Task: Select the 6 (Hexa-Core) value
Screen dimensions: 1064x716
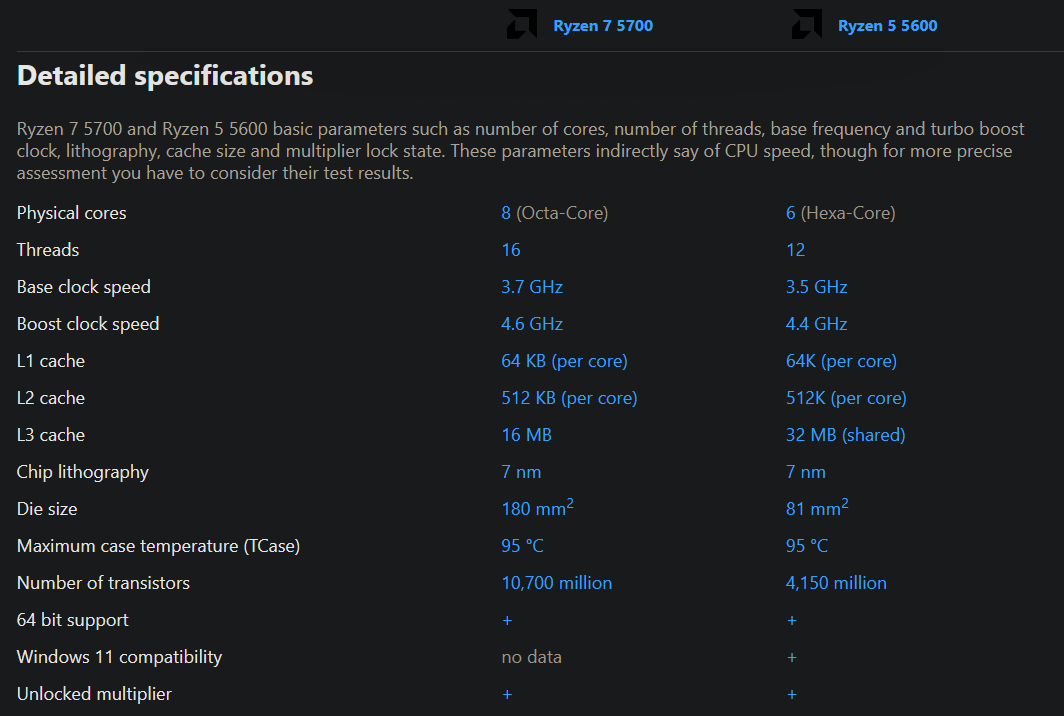Action: click(840, 213)
